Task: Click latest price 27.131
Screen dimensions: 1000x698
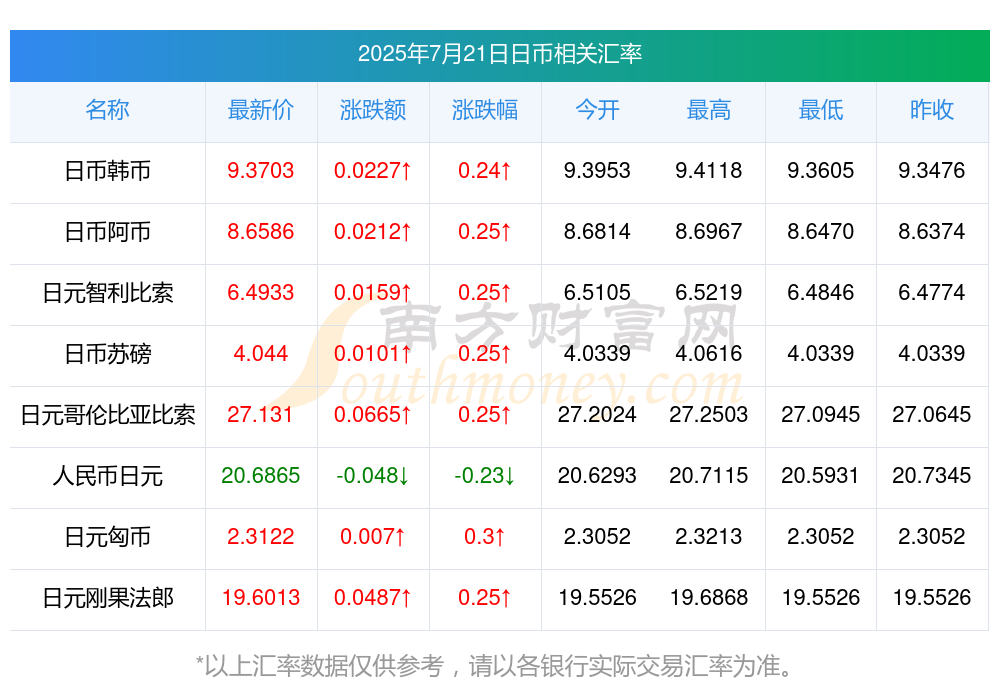Action: [260, 414]
